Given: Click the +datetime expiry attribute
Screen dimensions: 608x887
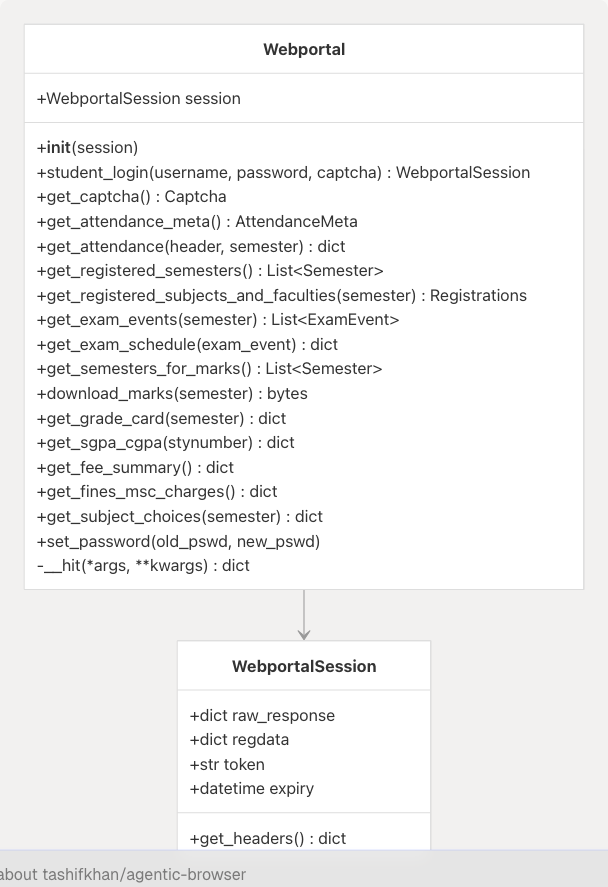Looking at the screenshot, I should point(251,788).
